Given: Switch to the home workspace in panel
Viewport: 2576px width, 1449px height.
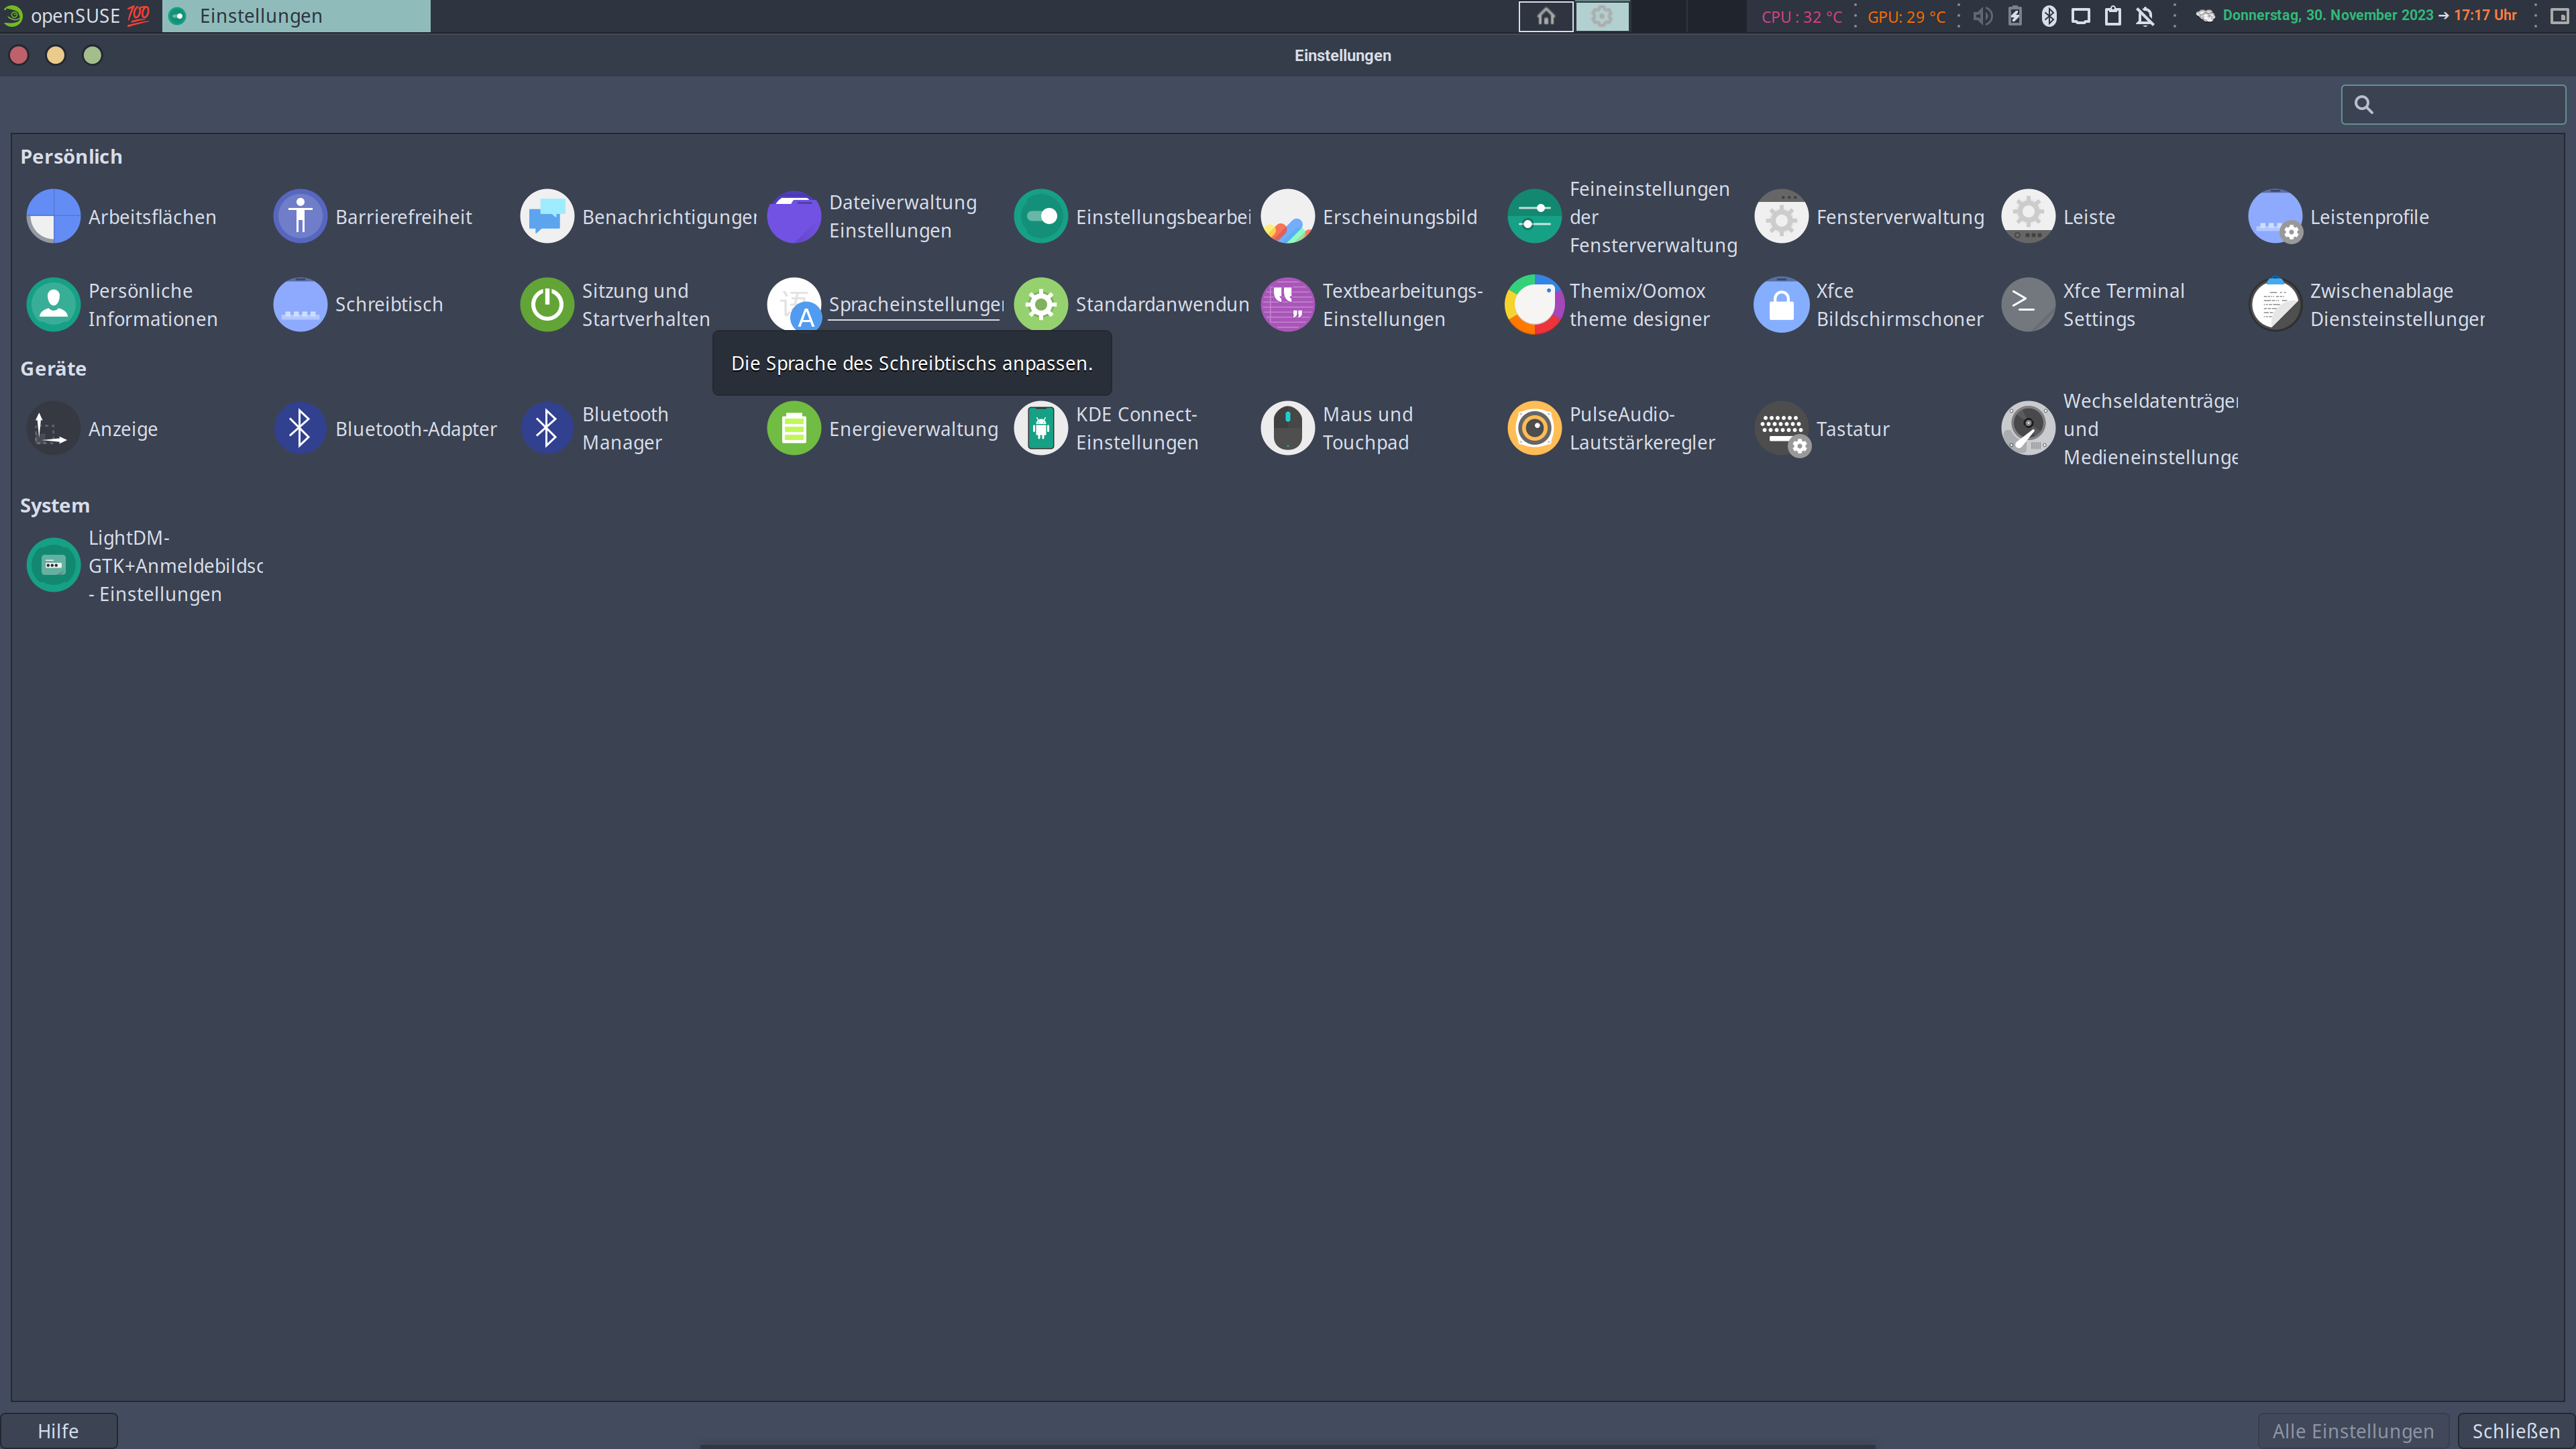Looking at the screenshot, I should 1545,16.
